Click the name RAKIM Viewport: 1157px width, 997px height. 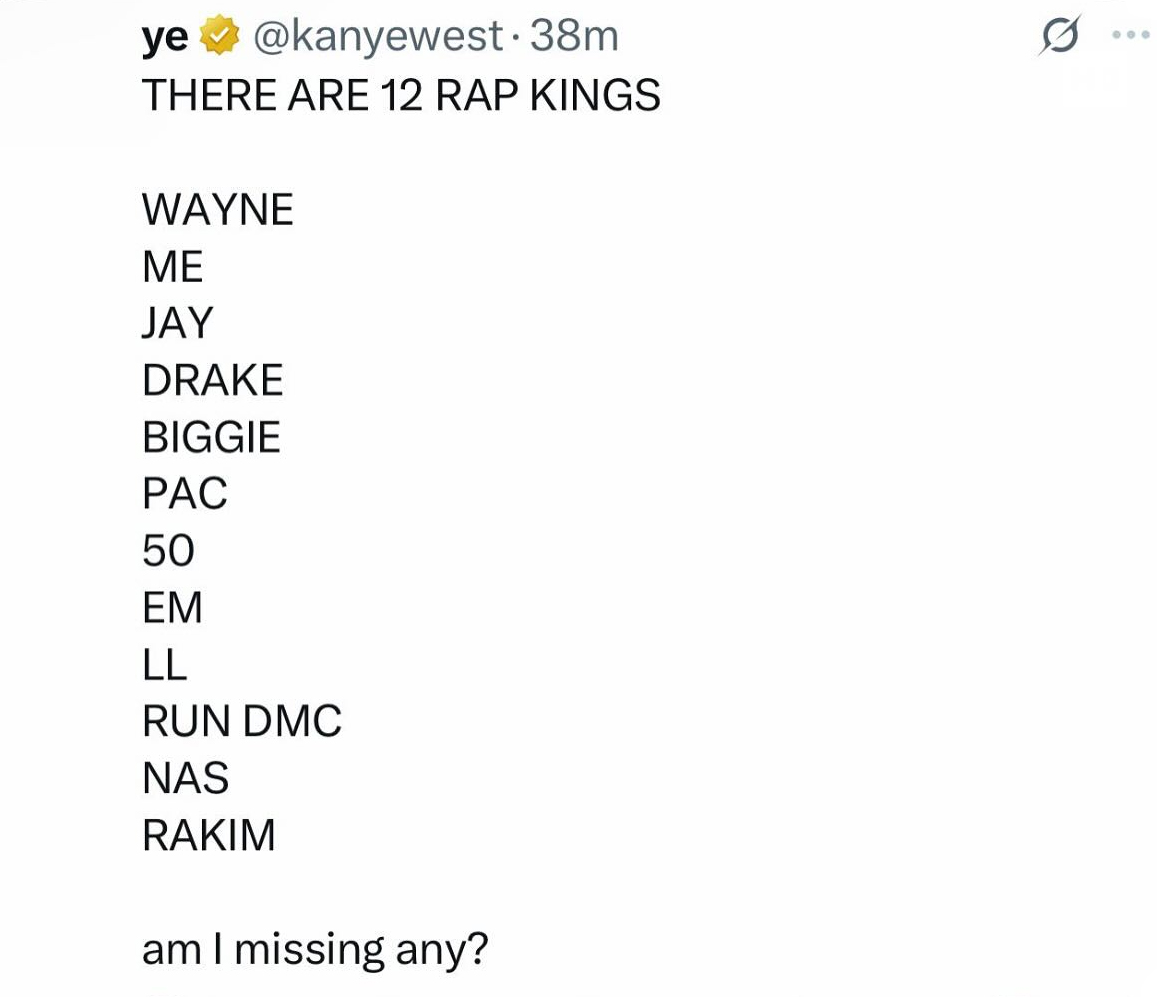pyautogui.click(x=209, y=835)
